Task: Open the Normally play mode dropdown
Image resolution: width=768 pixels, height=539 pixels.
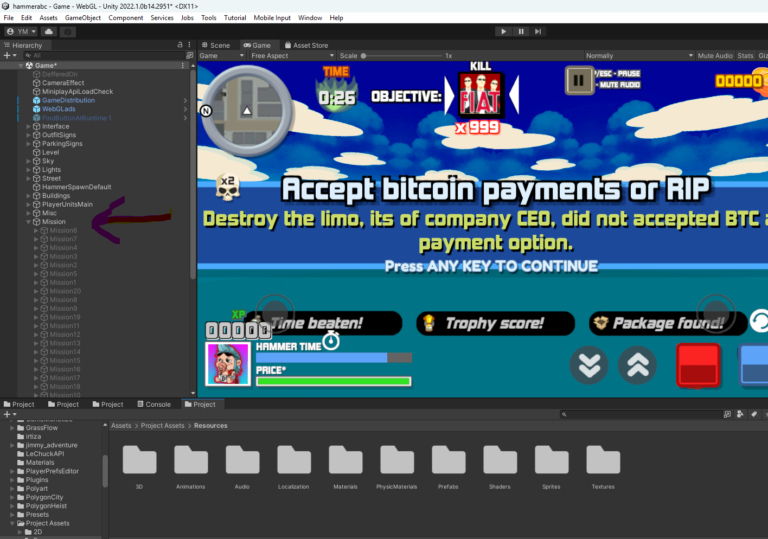Action: click(x=639, y=55)
